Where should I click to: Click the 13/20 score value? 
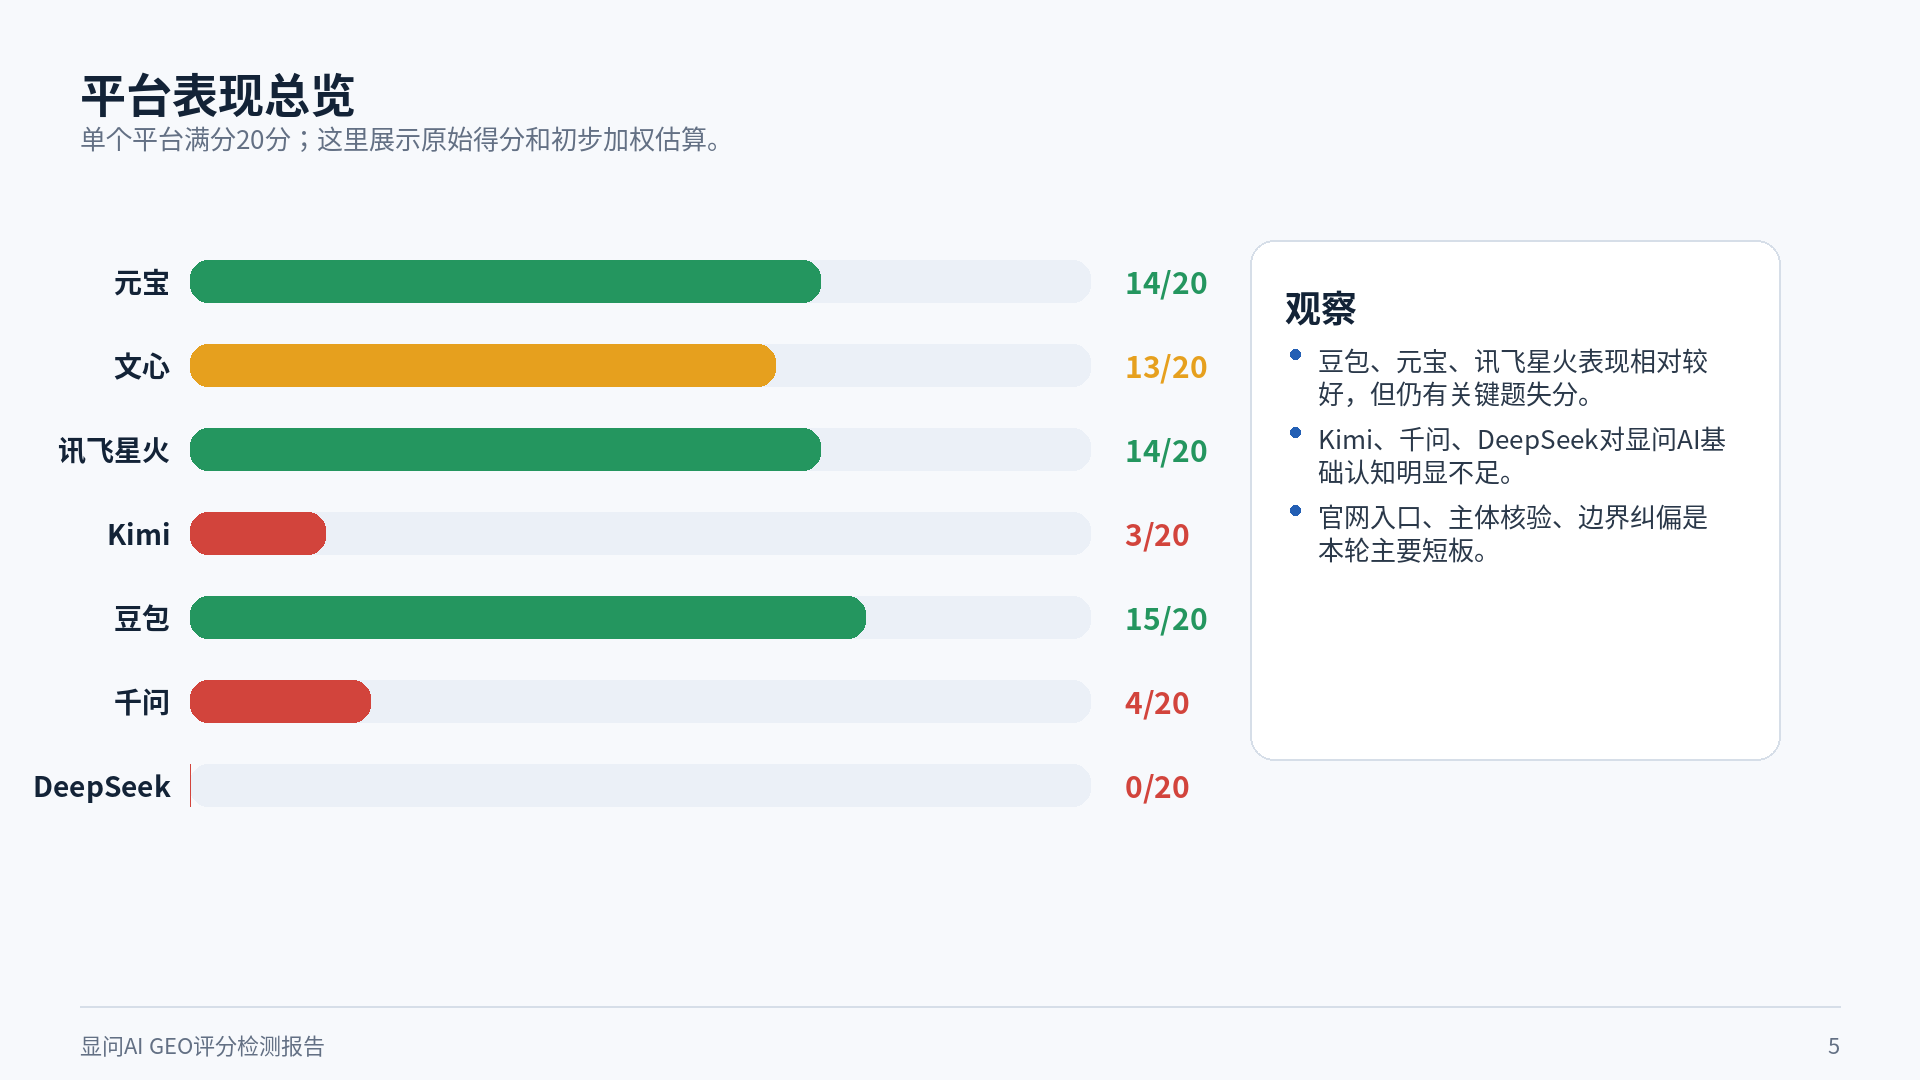tap(1166, 367)
